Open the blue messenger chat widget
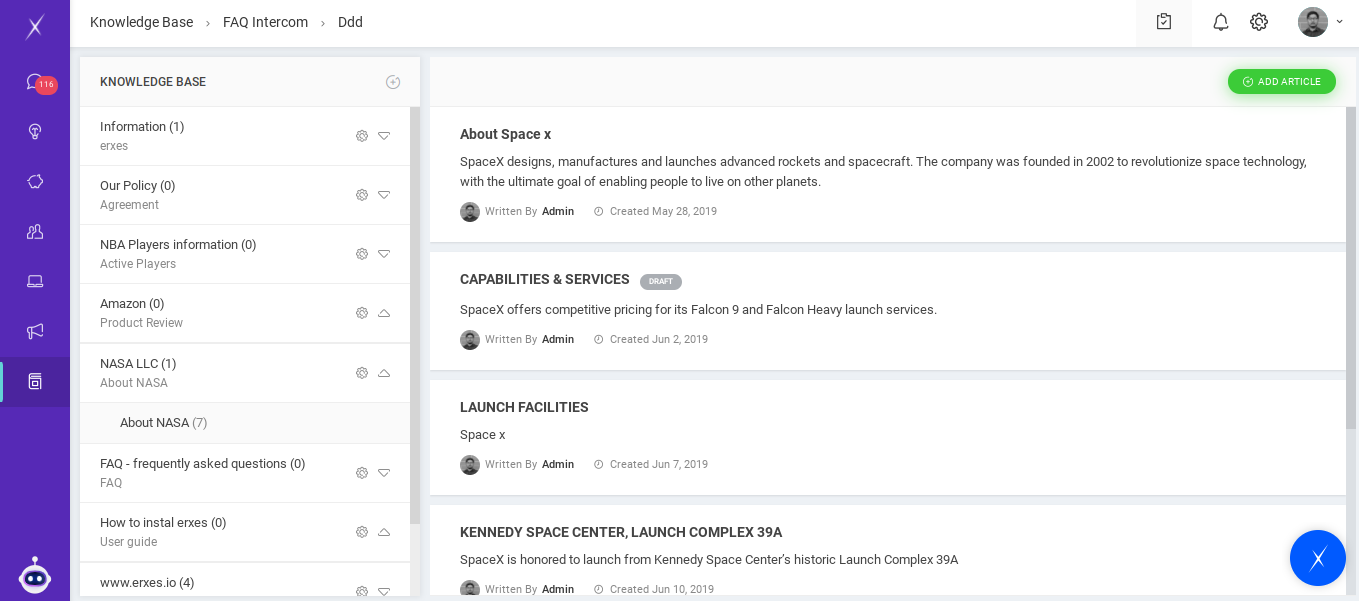 pyautogui.click(x=1317, y=558)
